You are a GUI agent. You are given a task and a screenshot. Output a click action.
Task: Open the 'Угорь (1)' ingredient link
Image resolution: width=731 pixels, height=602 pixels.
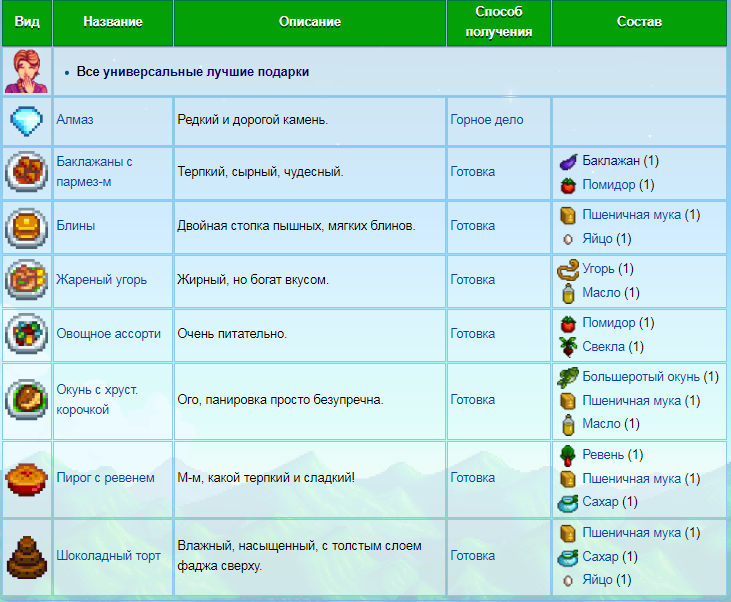click(x=607, y=269)
